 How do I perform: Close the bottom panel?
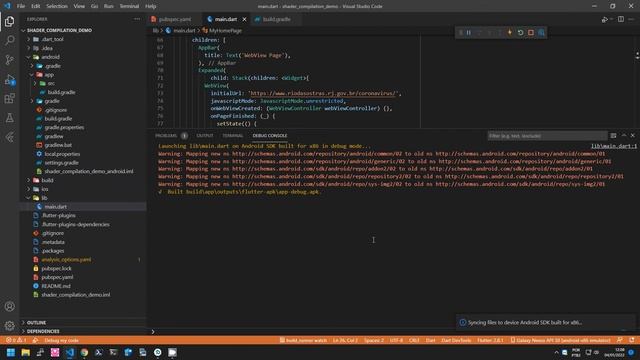pos(633,136)
